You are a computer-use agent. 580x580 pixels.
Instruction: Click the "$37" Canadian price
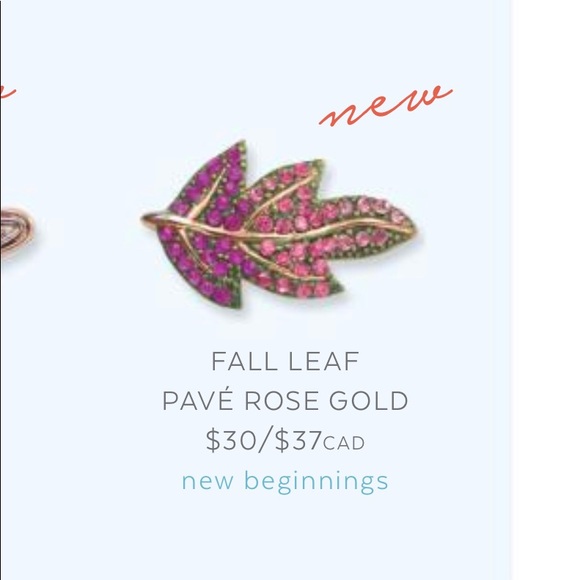(x=298, y=440)
